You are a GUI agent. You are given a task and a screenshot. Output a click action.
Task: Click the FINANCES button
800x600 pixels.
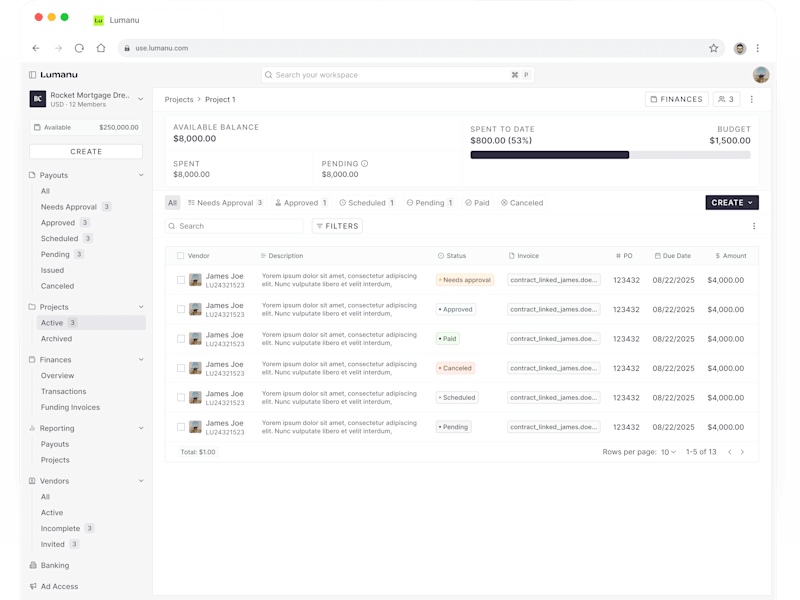point(677,99)
